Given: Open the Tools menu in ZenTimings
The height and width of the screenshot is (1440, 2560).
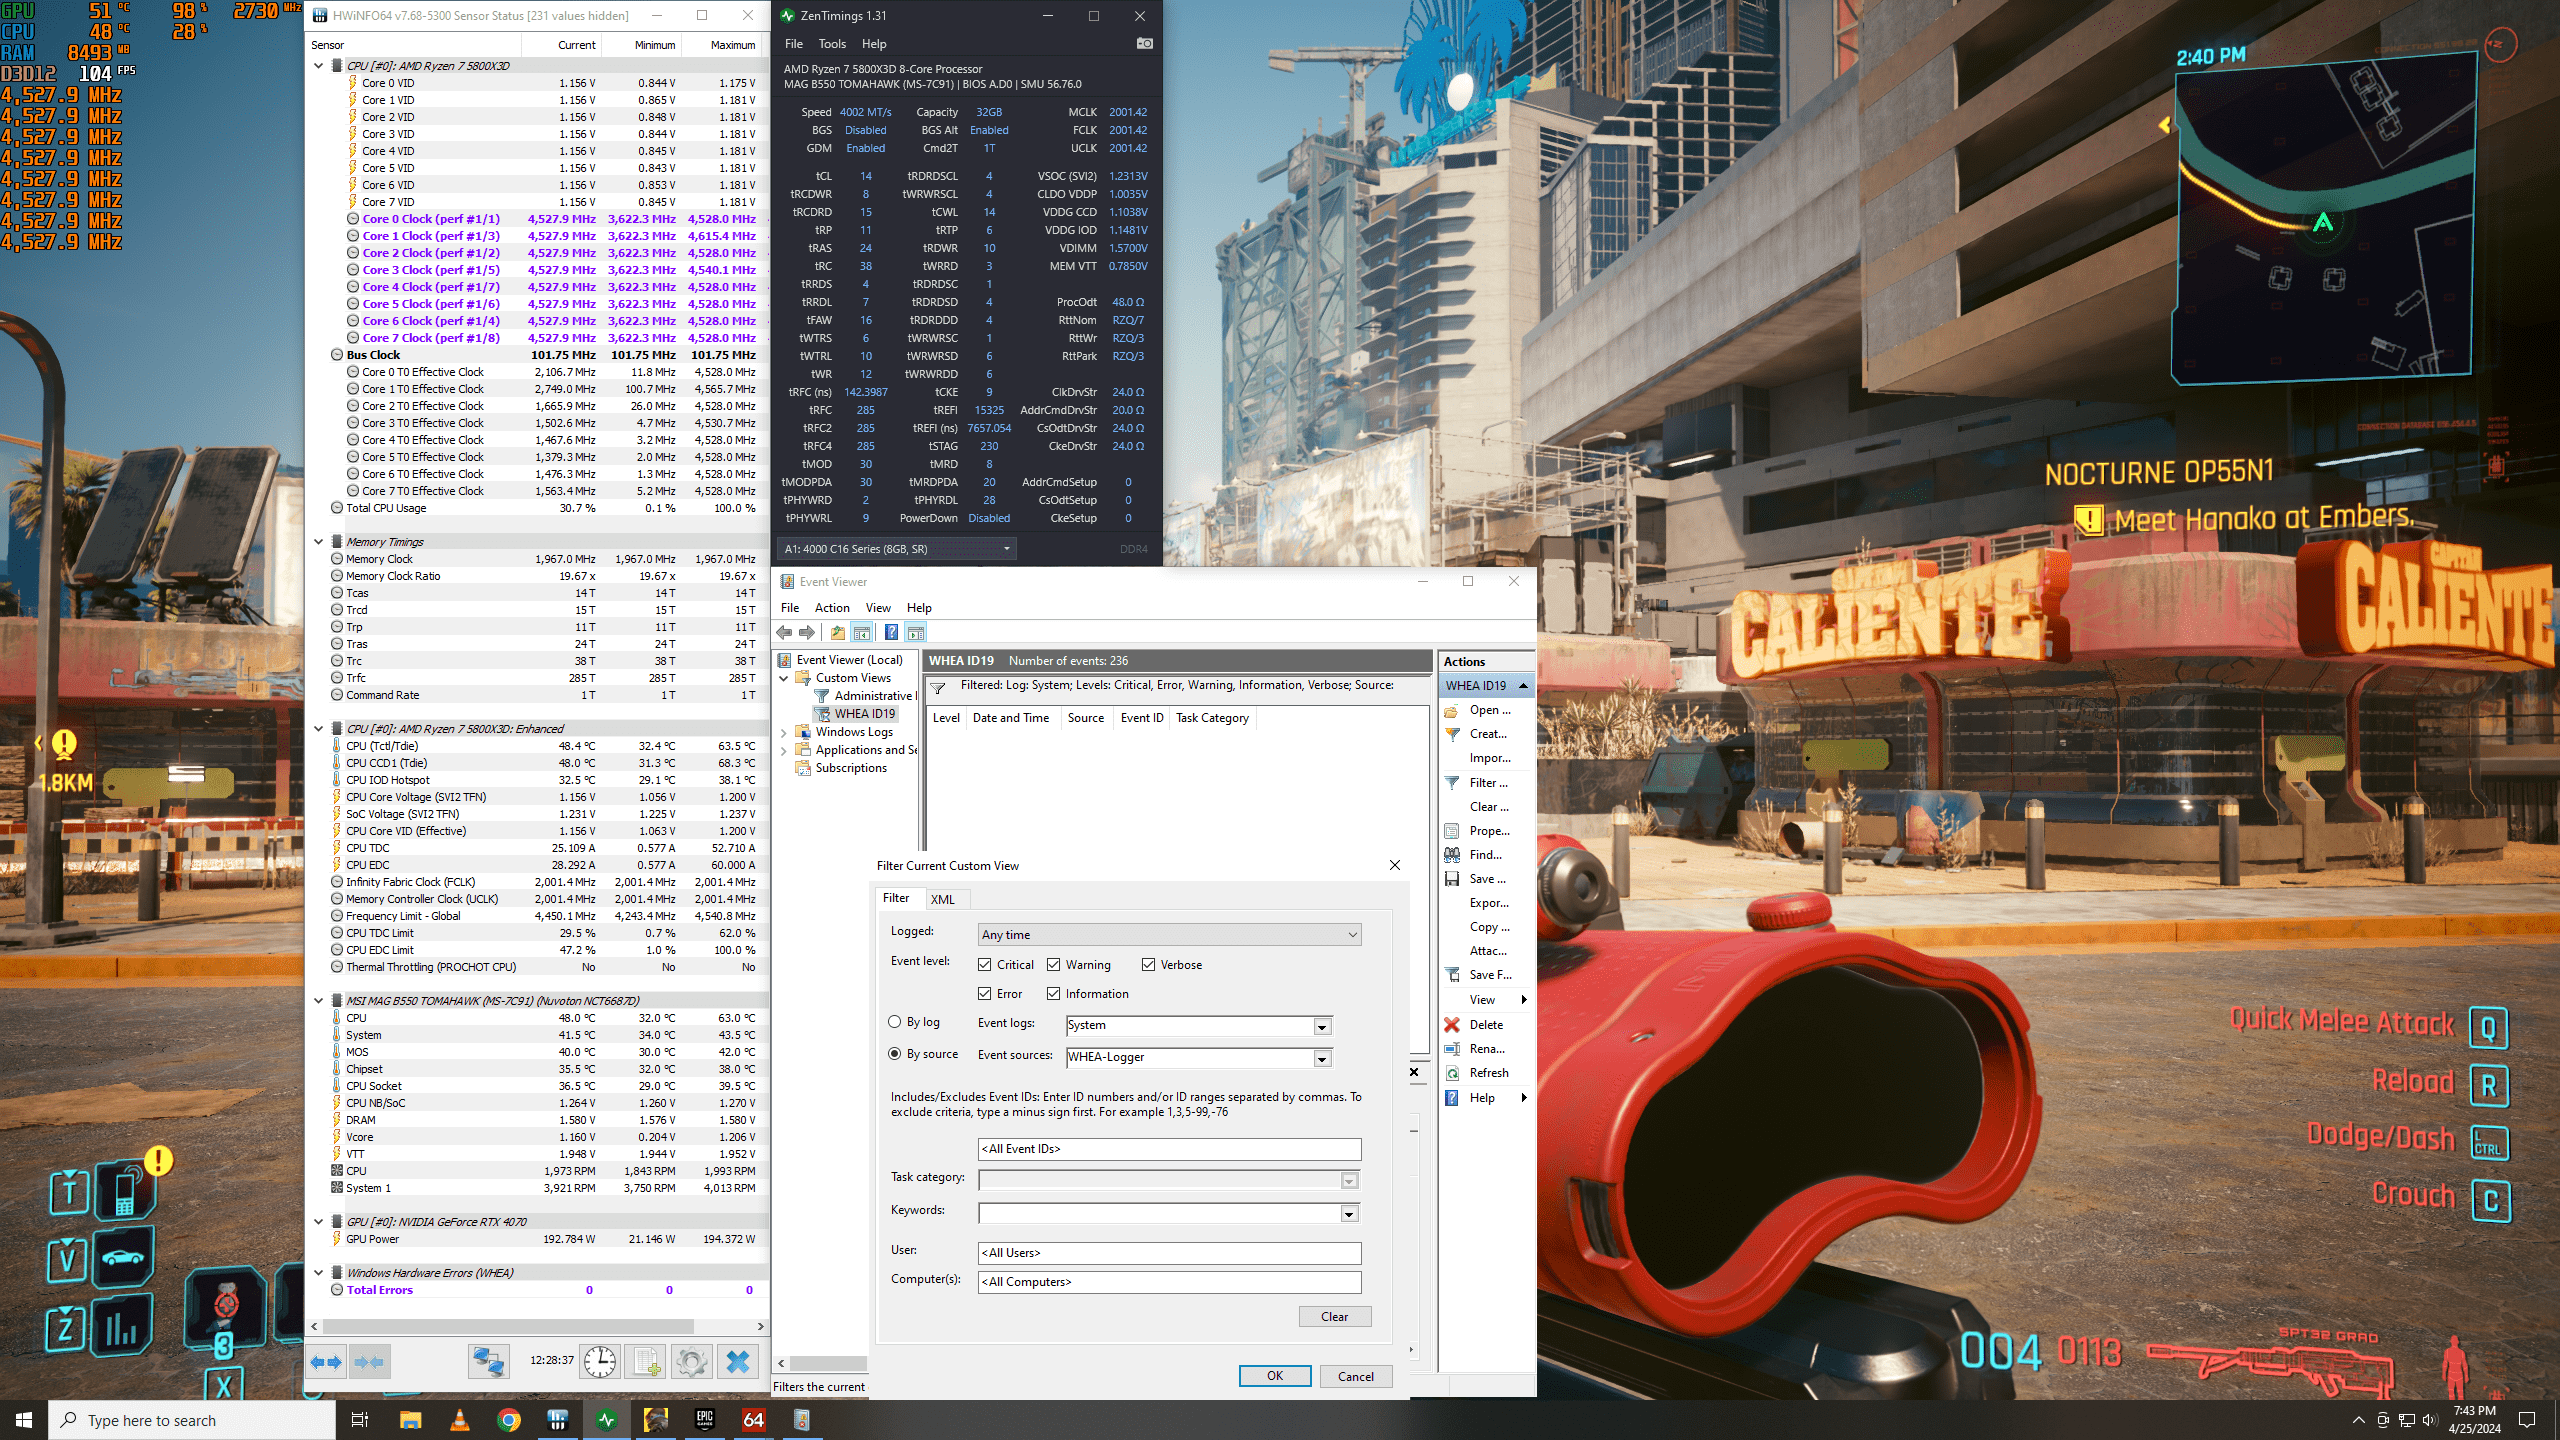Looking at the screenshot, I should (831, 44).
